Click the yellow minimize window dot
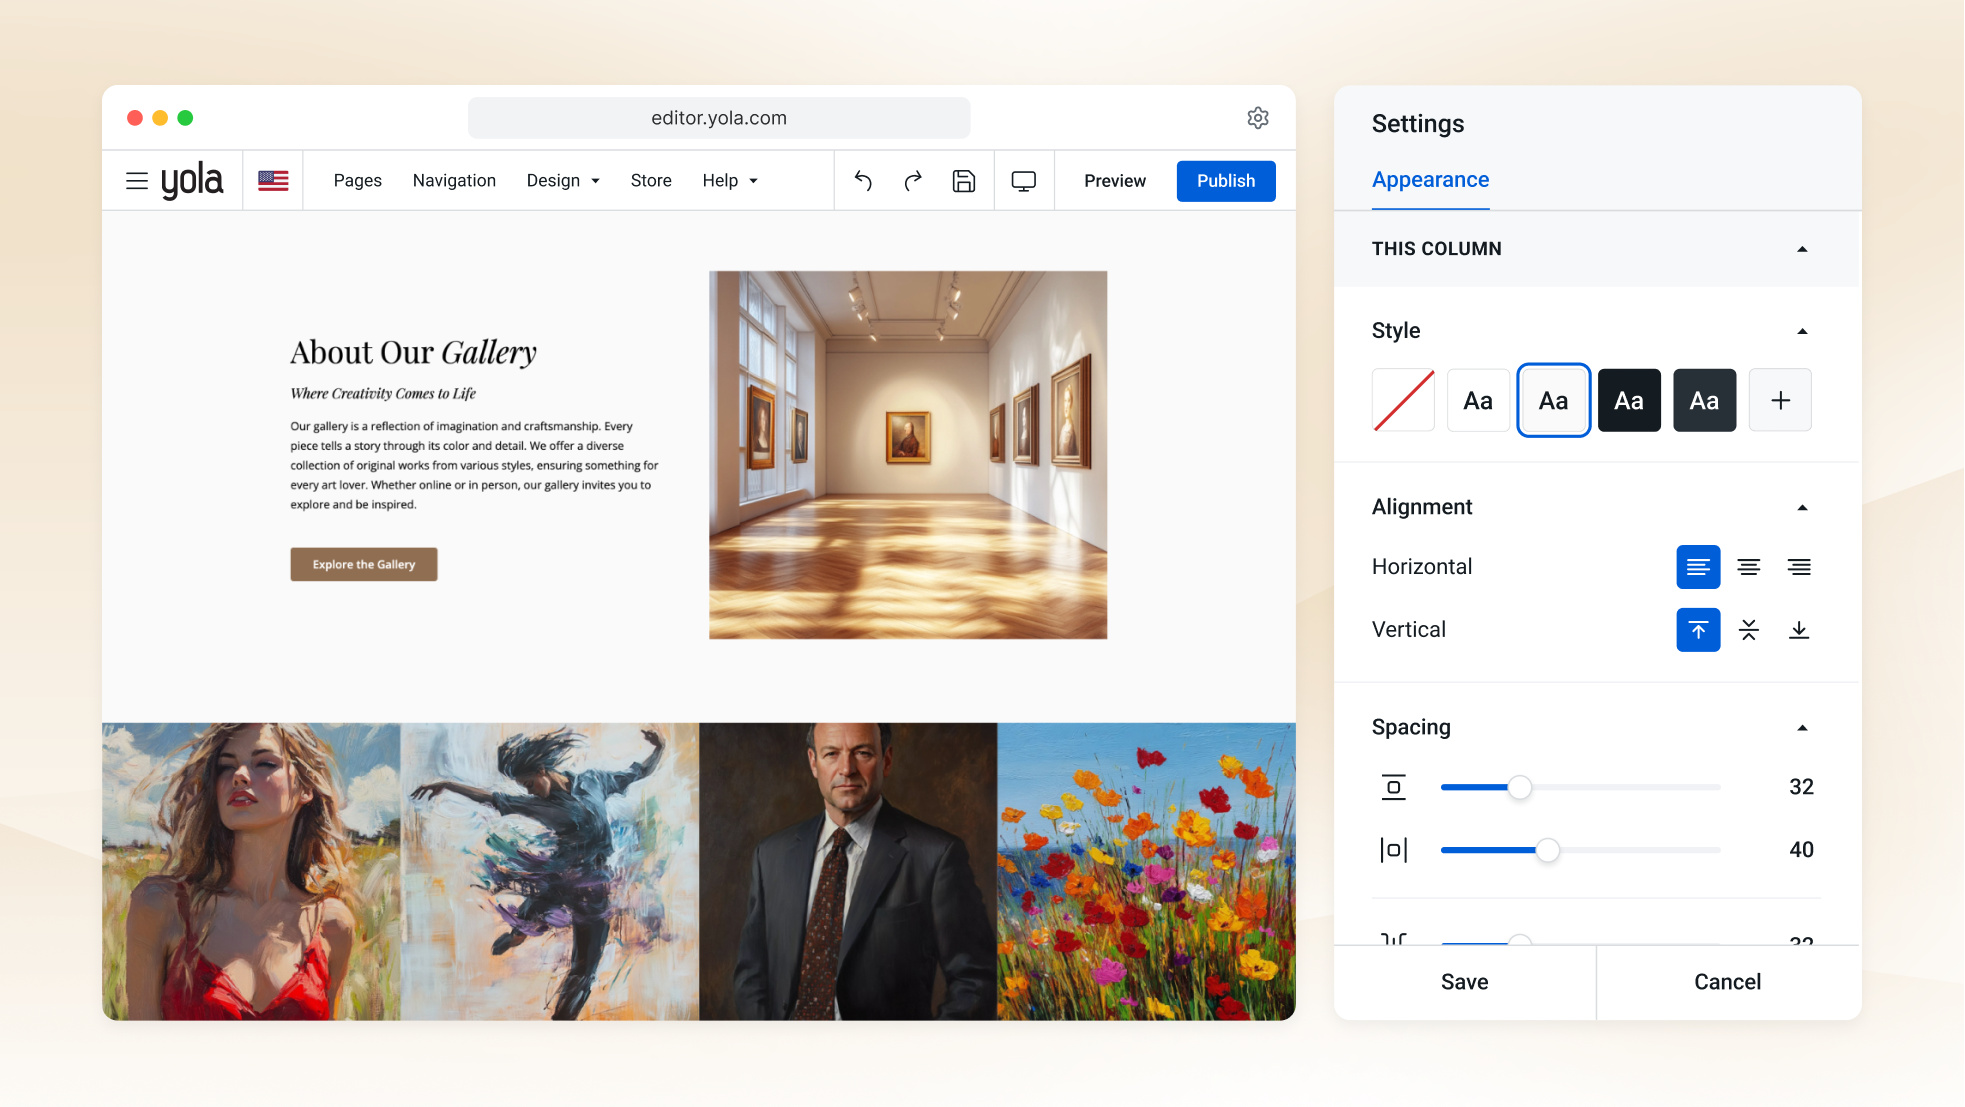The height and width of the screenshot is (1107, 1965). 160,118
